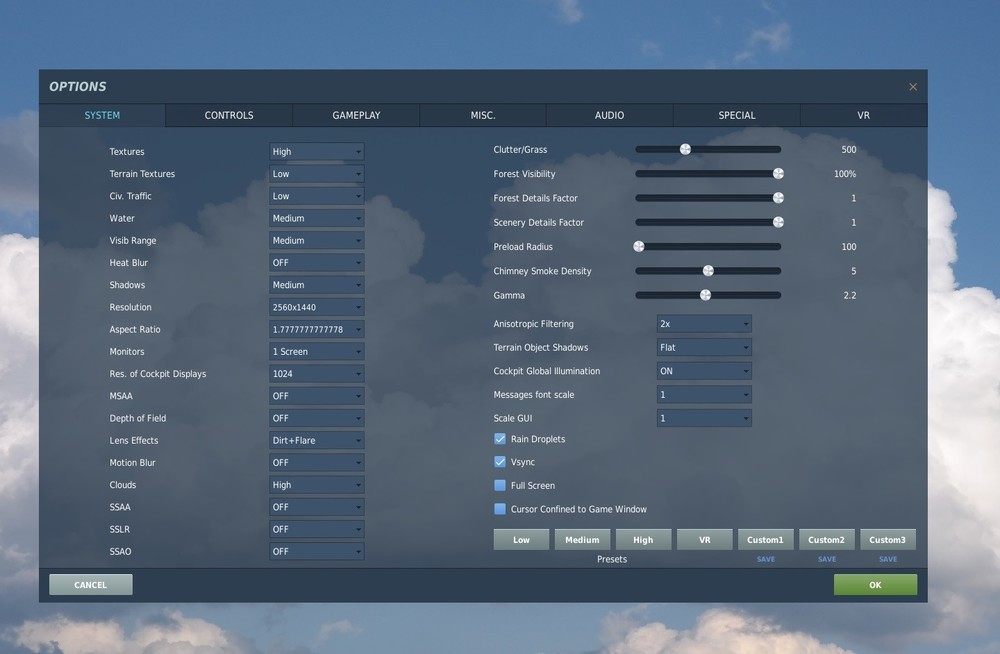Open the SSLR dropdown
Screen dimensions: 1000x654
coord(316,530)
